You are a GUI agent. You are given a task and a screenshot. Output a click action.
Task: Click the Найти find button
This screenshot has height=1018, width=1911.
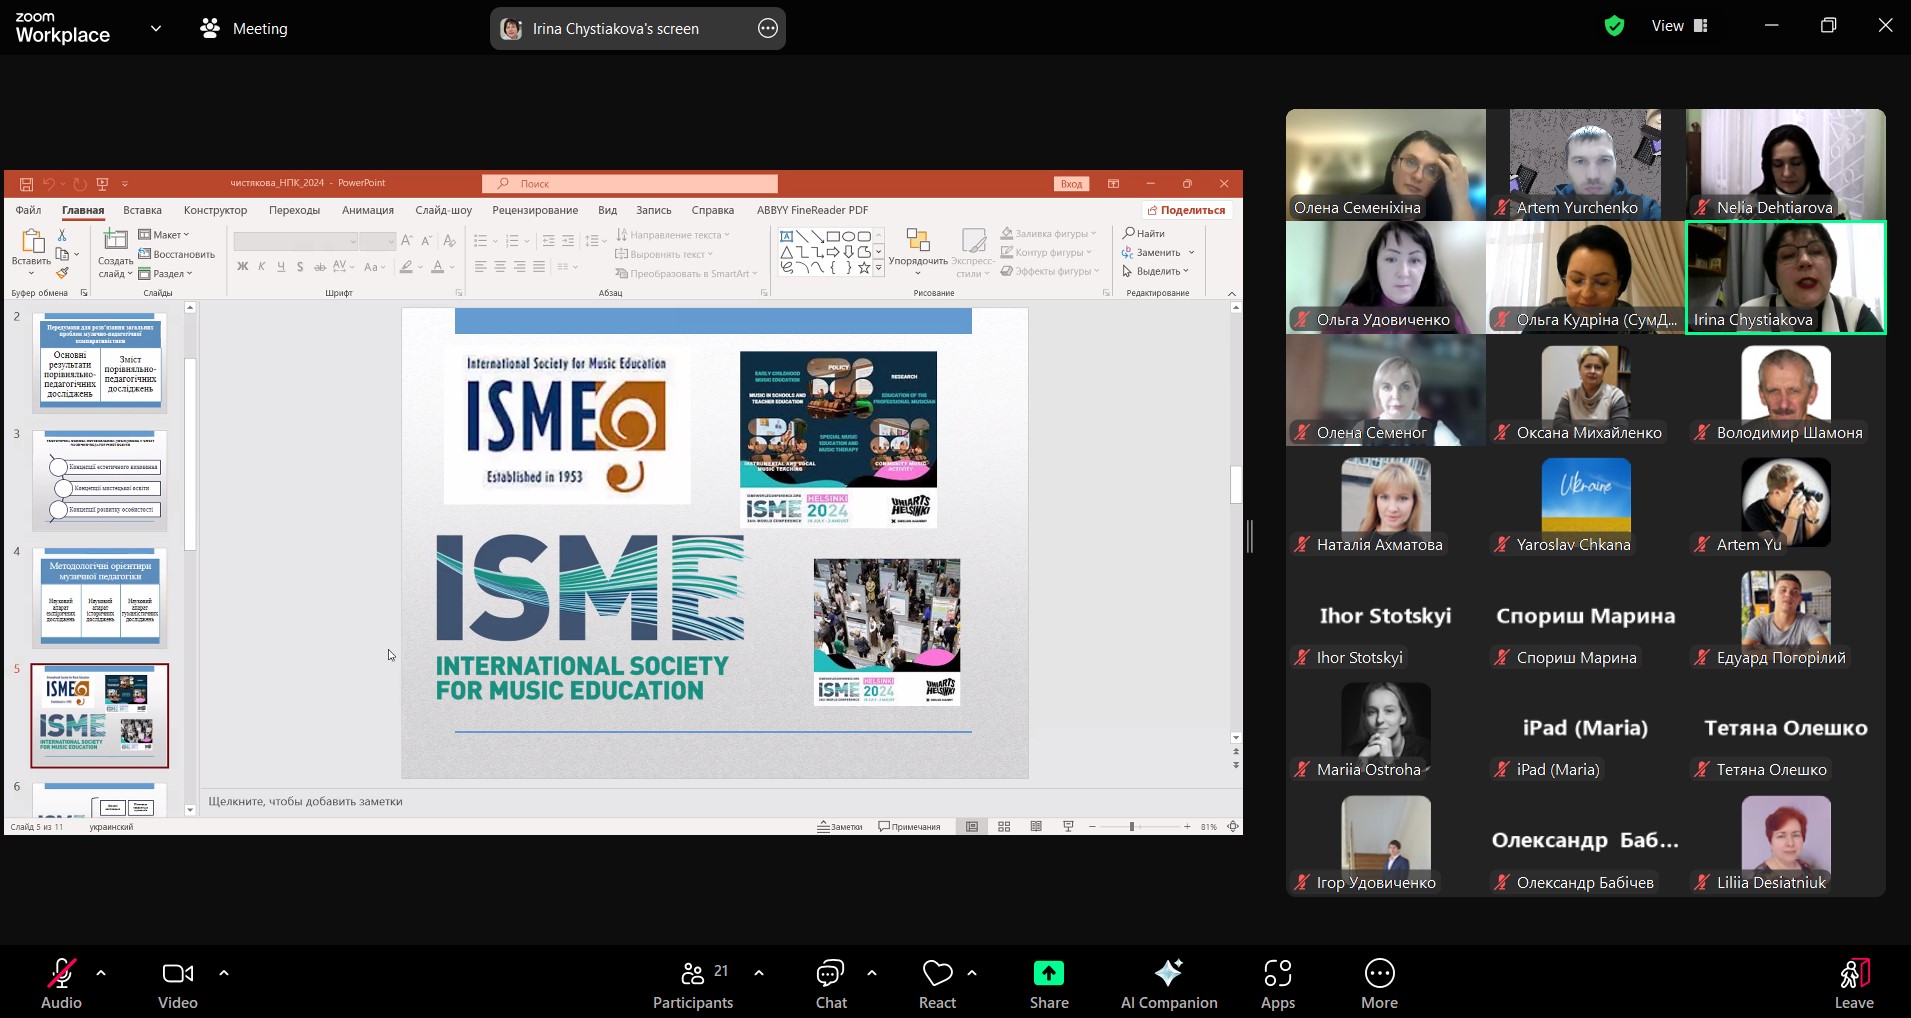click(x=1144, y=233)
